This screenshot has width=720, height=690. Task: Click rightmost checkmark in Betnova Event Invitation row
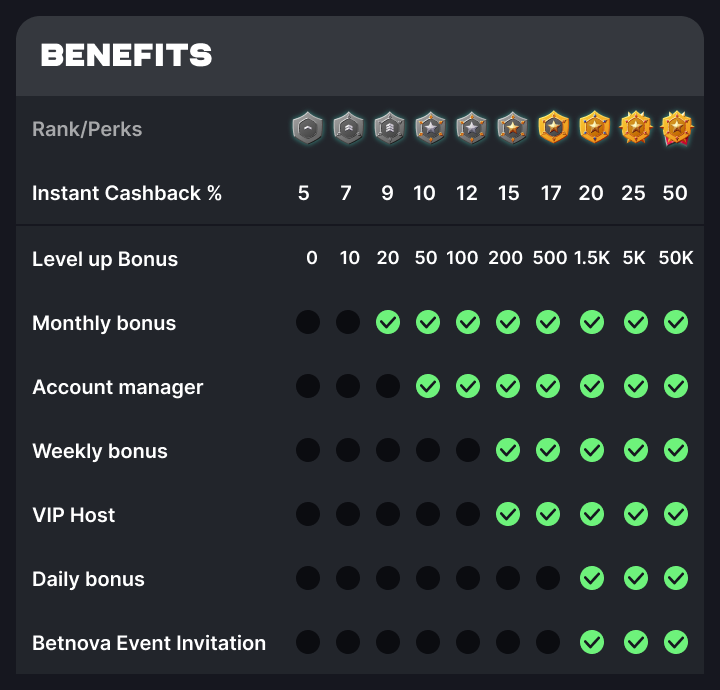(676, 642)
